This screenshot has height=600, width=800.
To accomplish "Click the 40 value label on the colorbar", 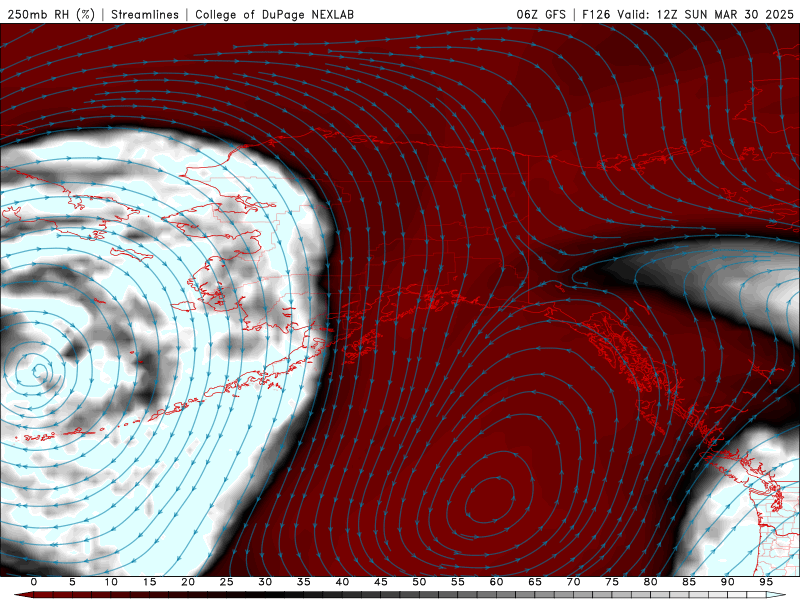I will pos(342,582).
